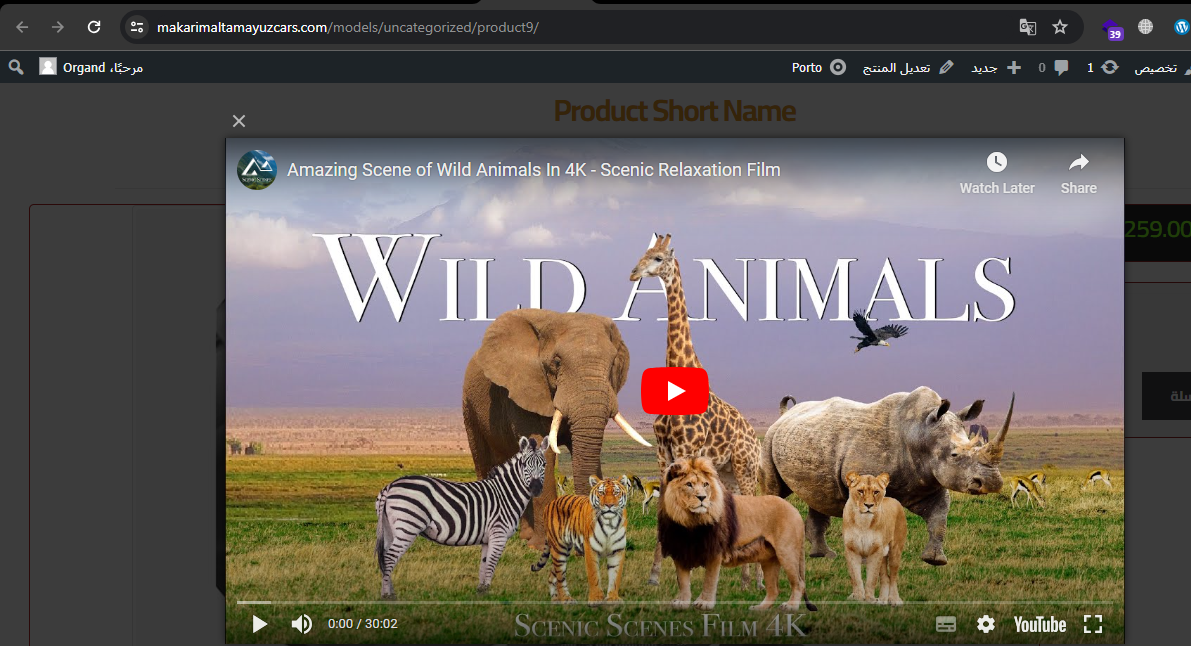Open the new (جديد) content menu
The height and width of the screenshot is (646, 1191).
coord(996,68)
